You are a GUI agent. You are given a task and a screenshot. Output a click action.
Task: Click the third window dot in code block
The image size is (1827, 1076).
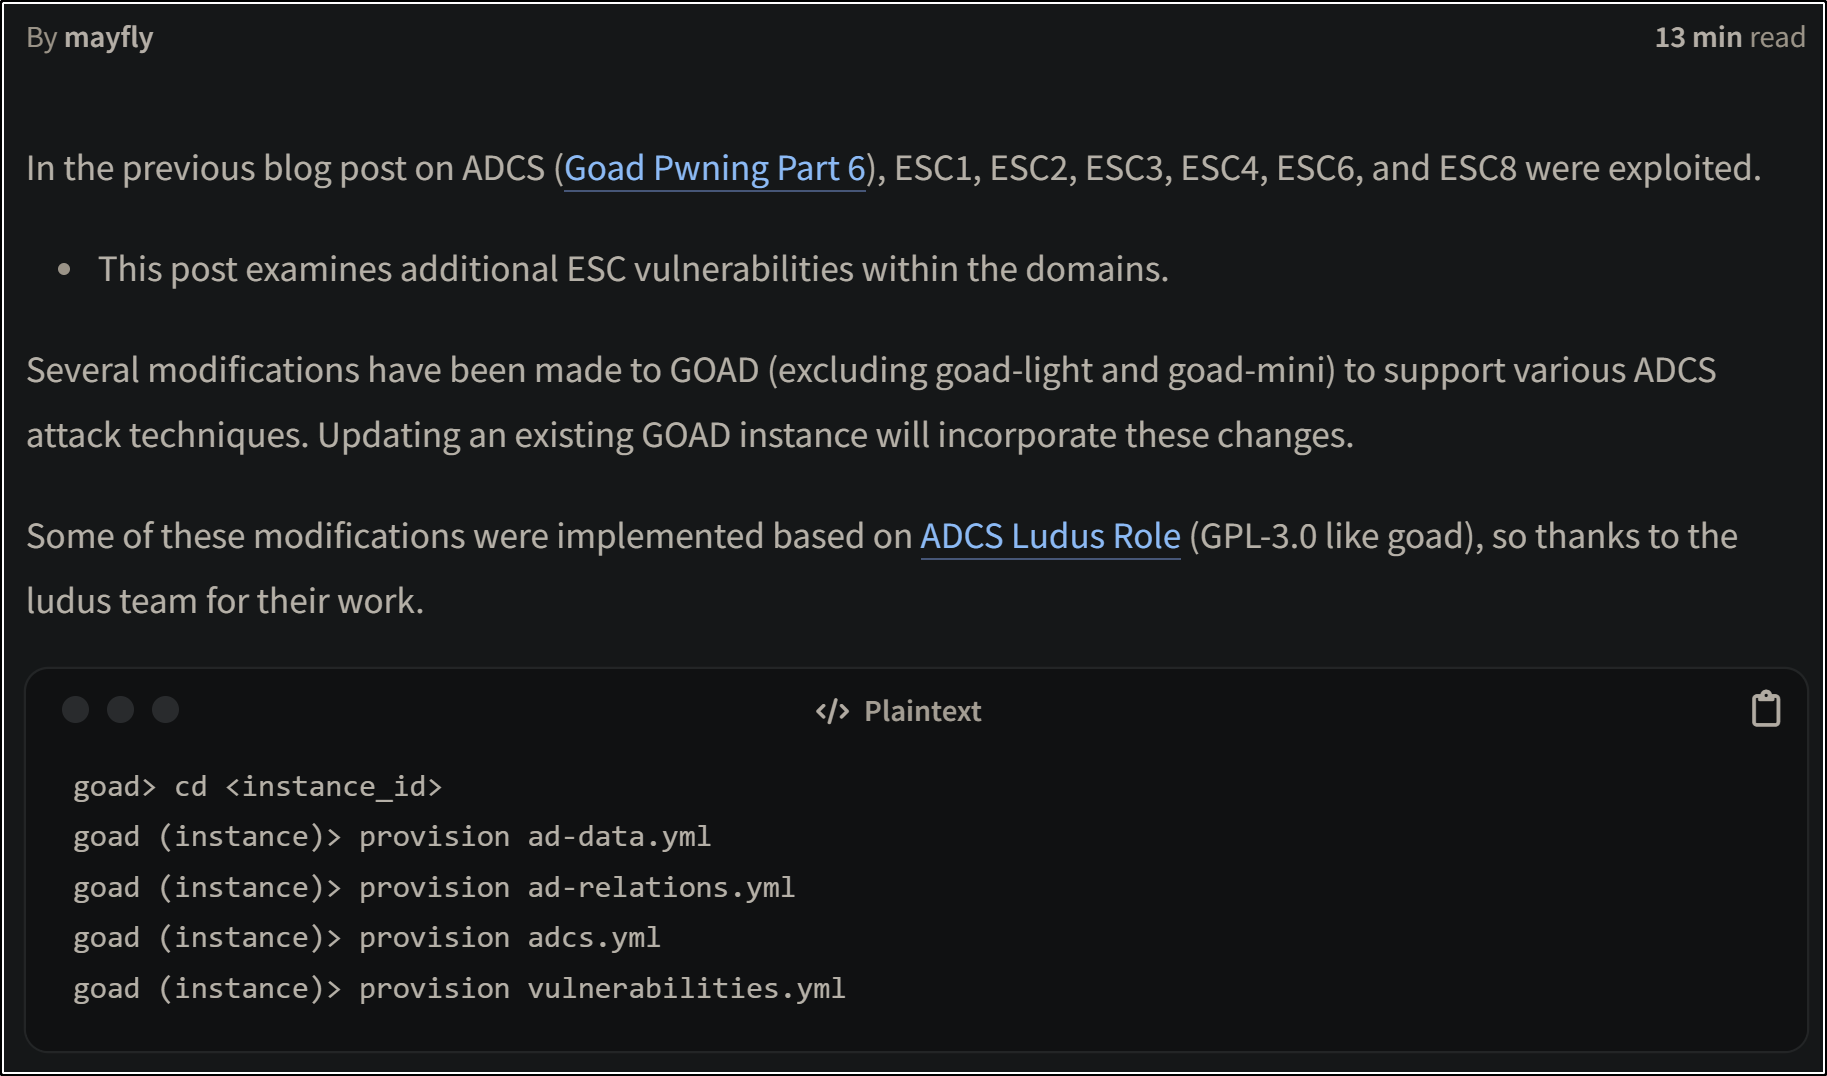tap(166, 709)
